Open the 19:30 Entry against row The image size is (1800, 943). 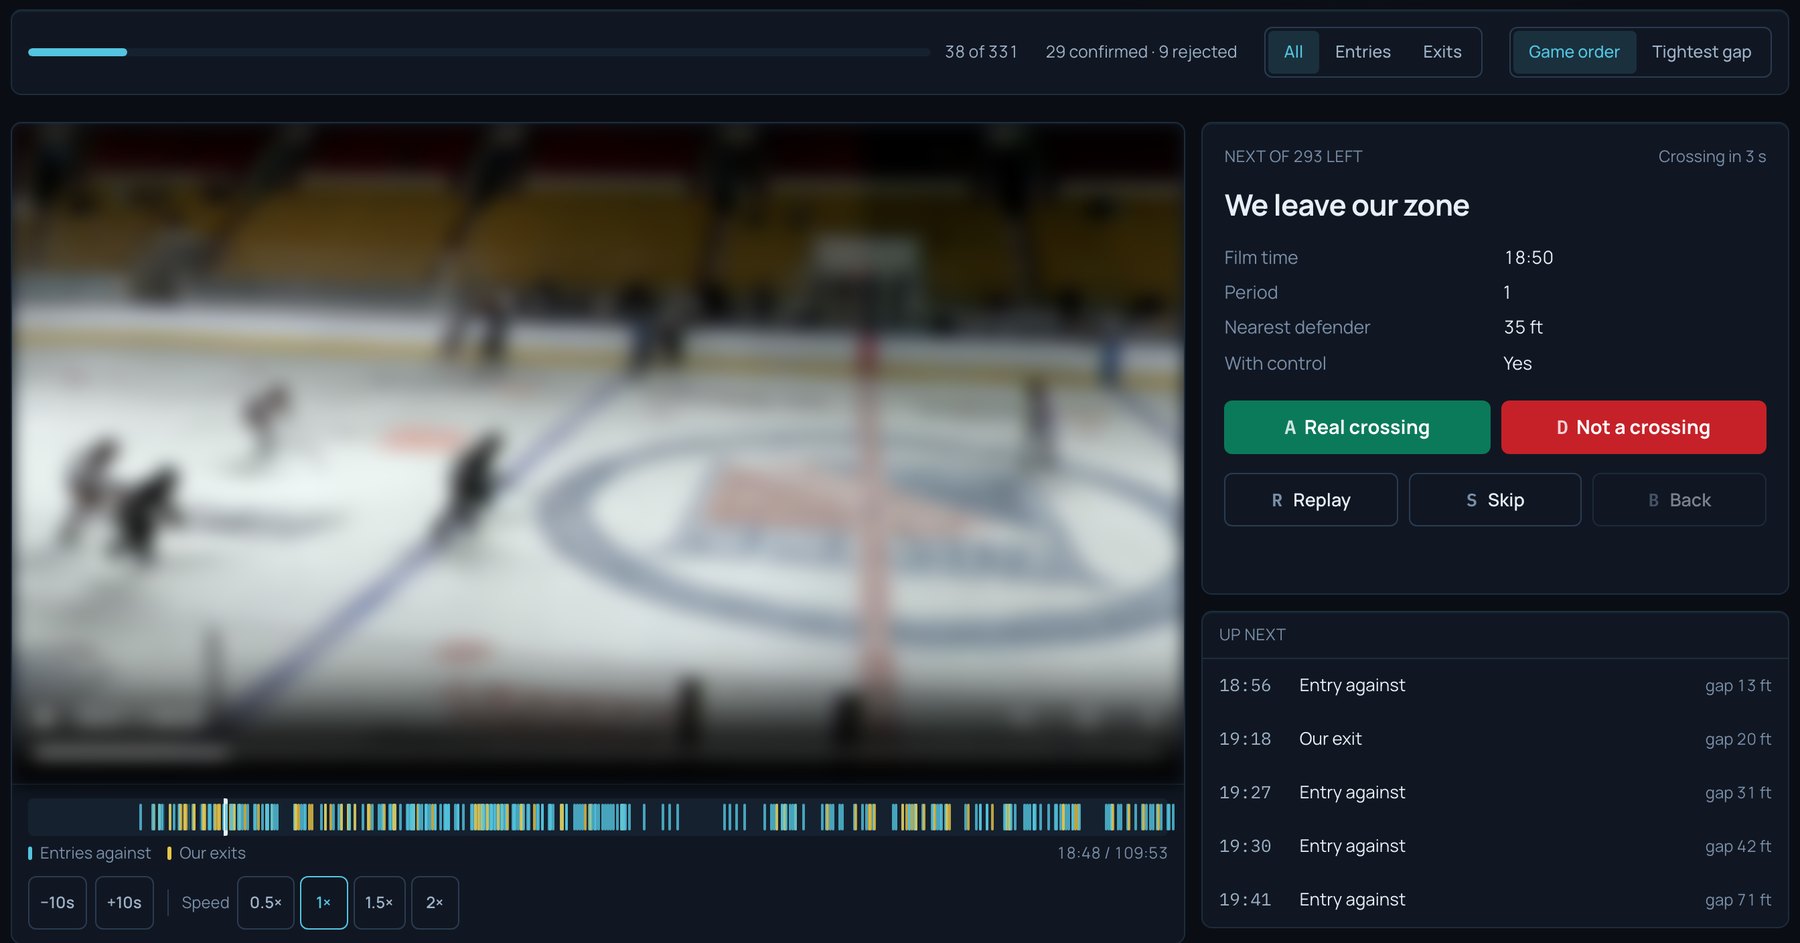pyautogui.click(x=1495, y=846)
